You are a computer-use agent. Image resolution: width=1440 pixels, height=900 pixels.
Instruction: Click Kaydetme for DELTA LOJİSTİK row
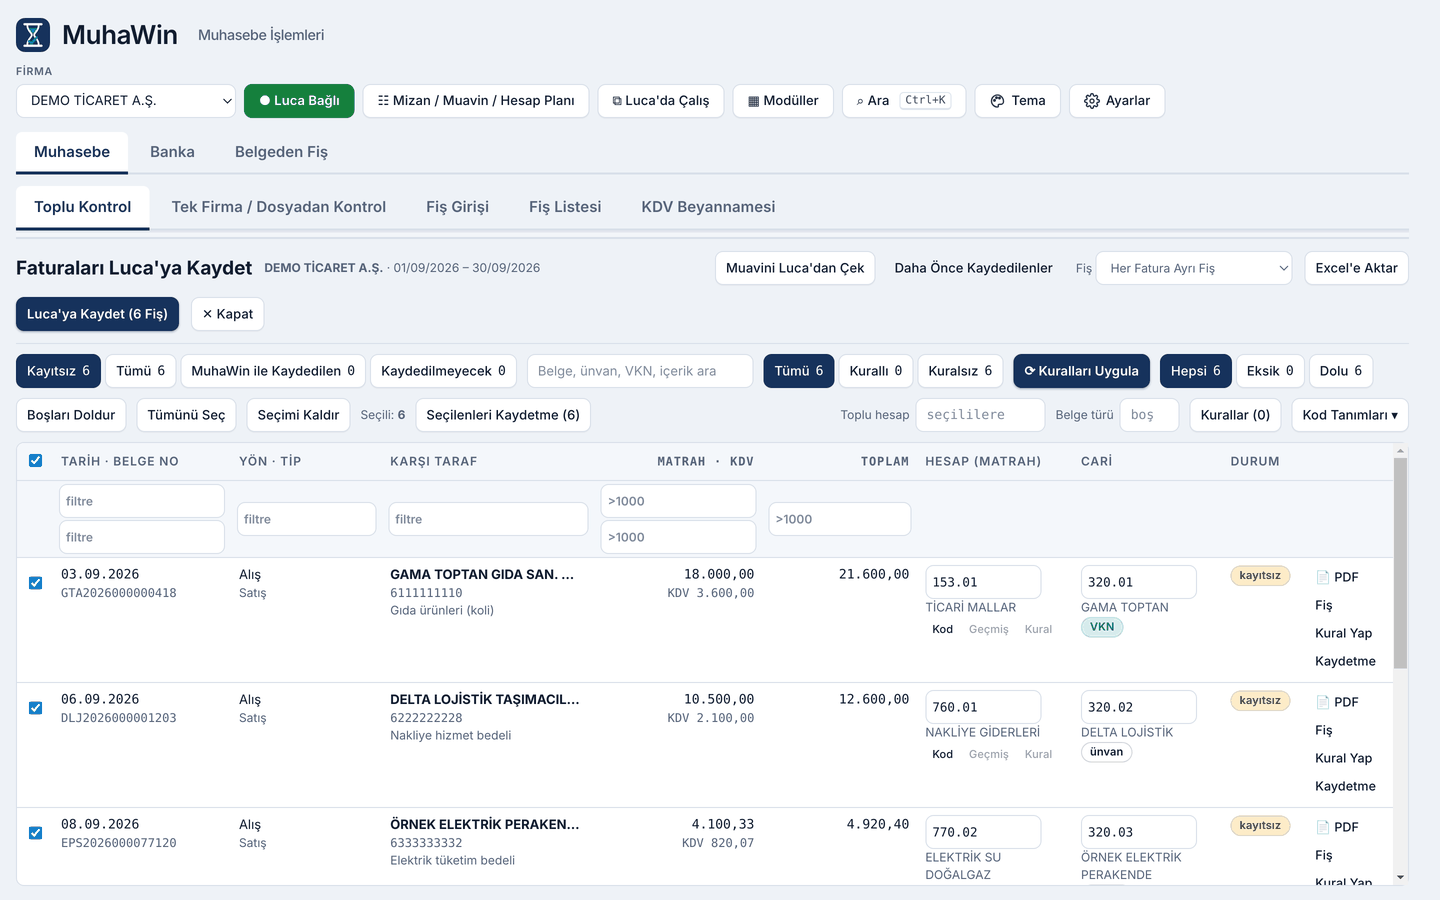(1345, 786)
